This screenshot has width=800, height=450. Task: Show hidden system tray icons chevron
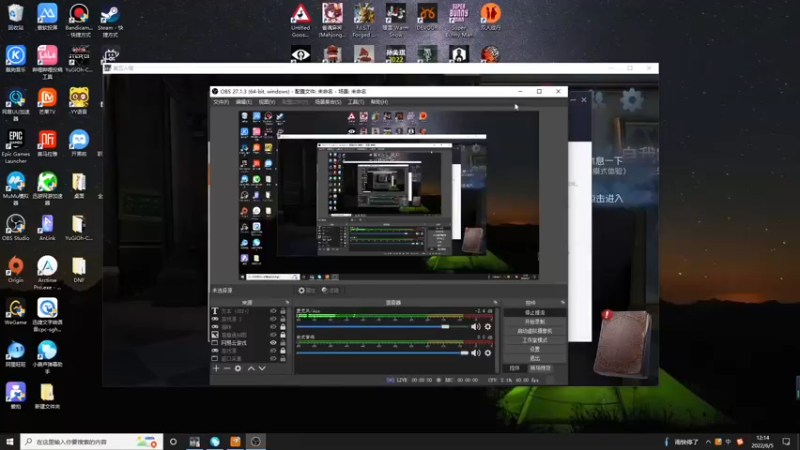tap(708, 442)
